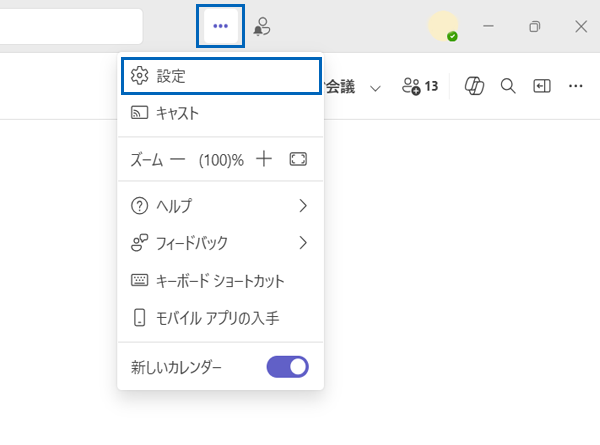Screen dimensions: 600x445
Task: Click the profile avatar with green status
Action: coord(443,26)
